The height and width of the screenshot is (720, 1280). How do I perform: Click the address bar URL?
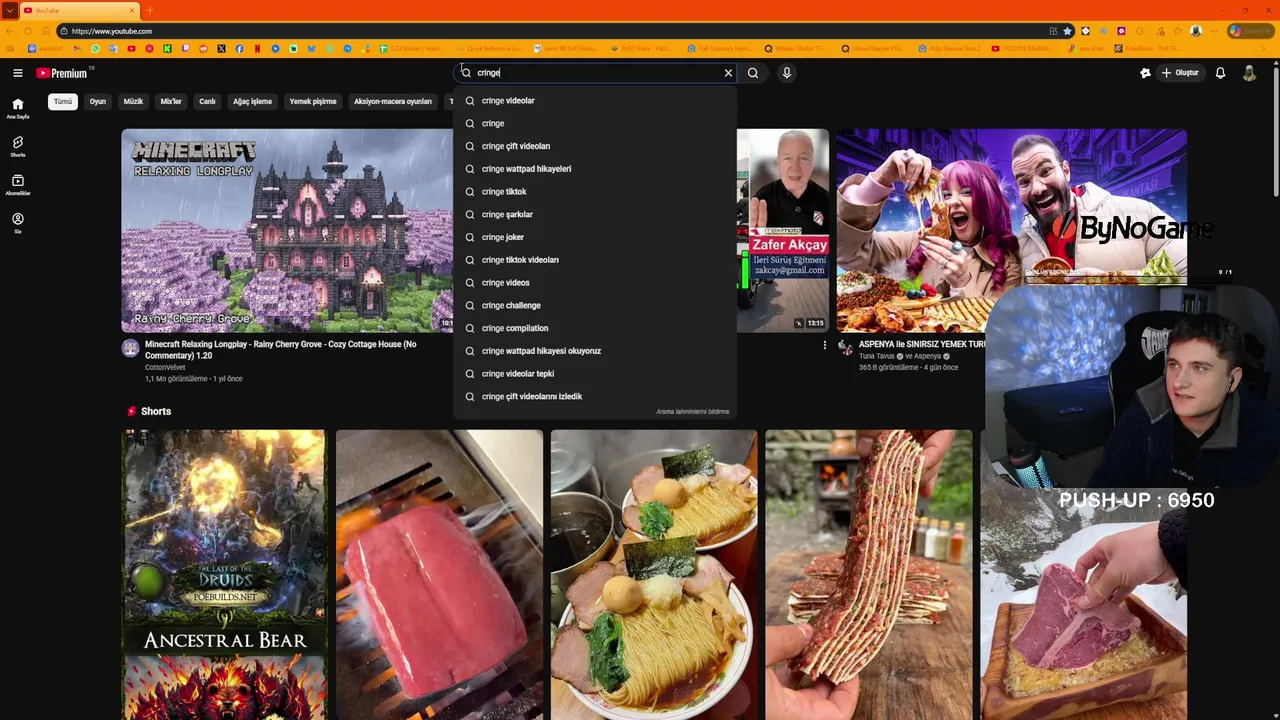pos(112,31)
